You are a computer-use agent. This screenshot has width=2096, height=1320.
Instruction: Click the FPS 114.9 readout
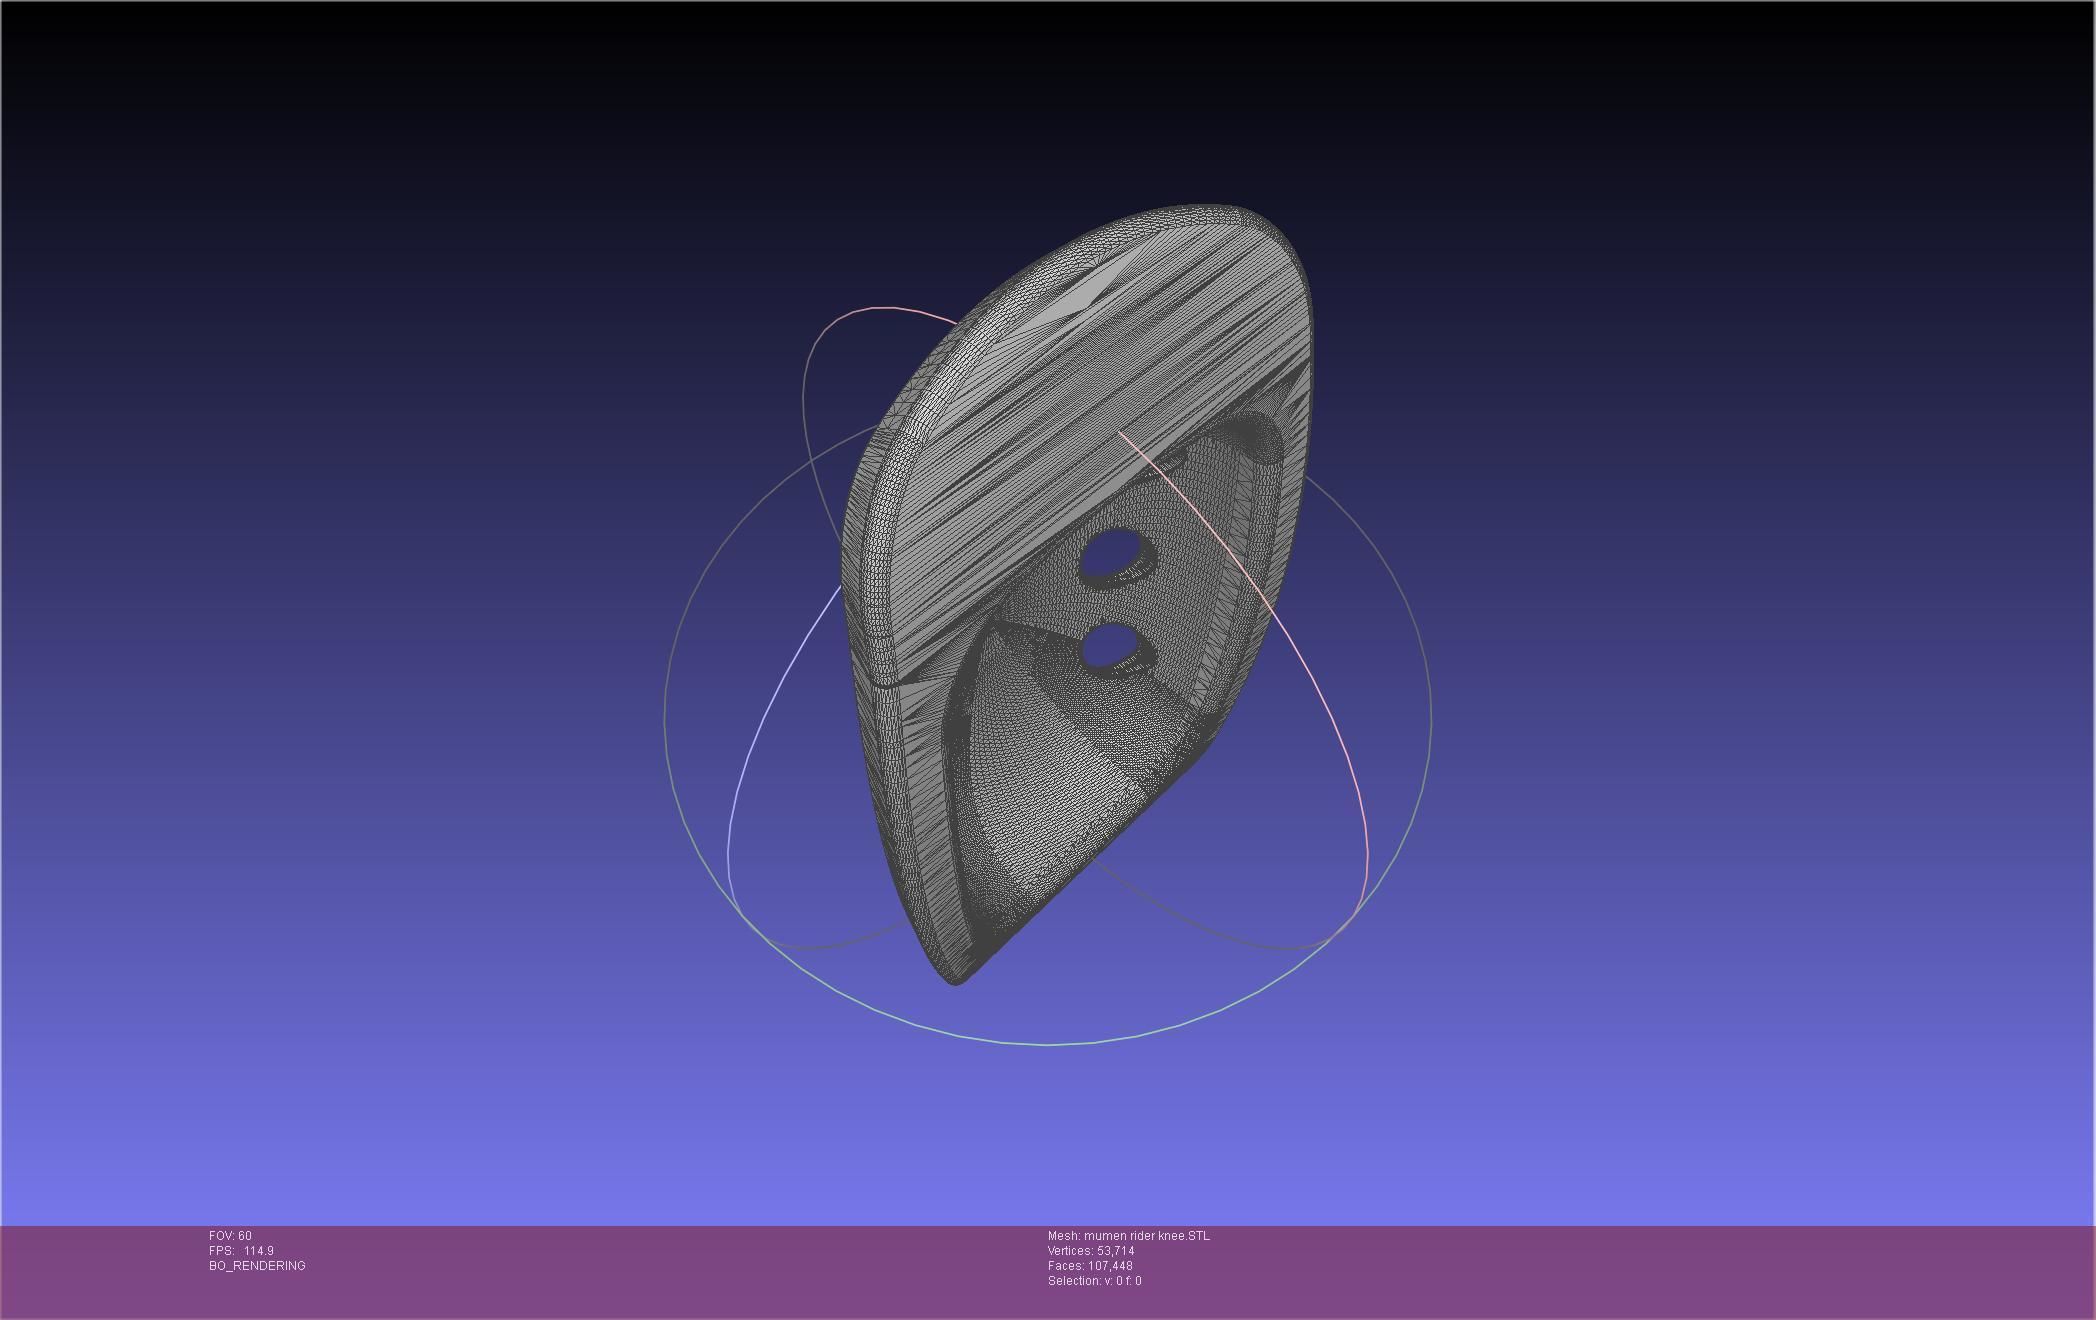coord(241,1251)
